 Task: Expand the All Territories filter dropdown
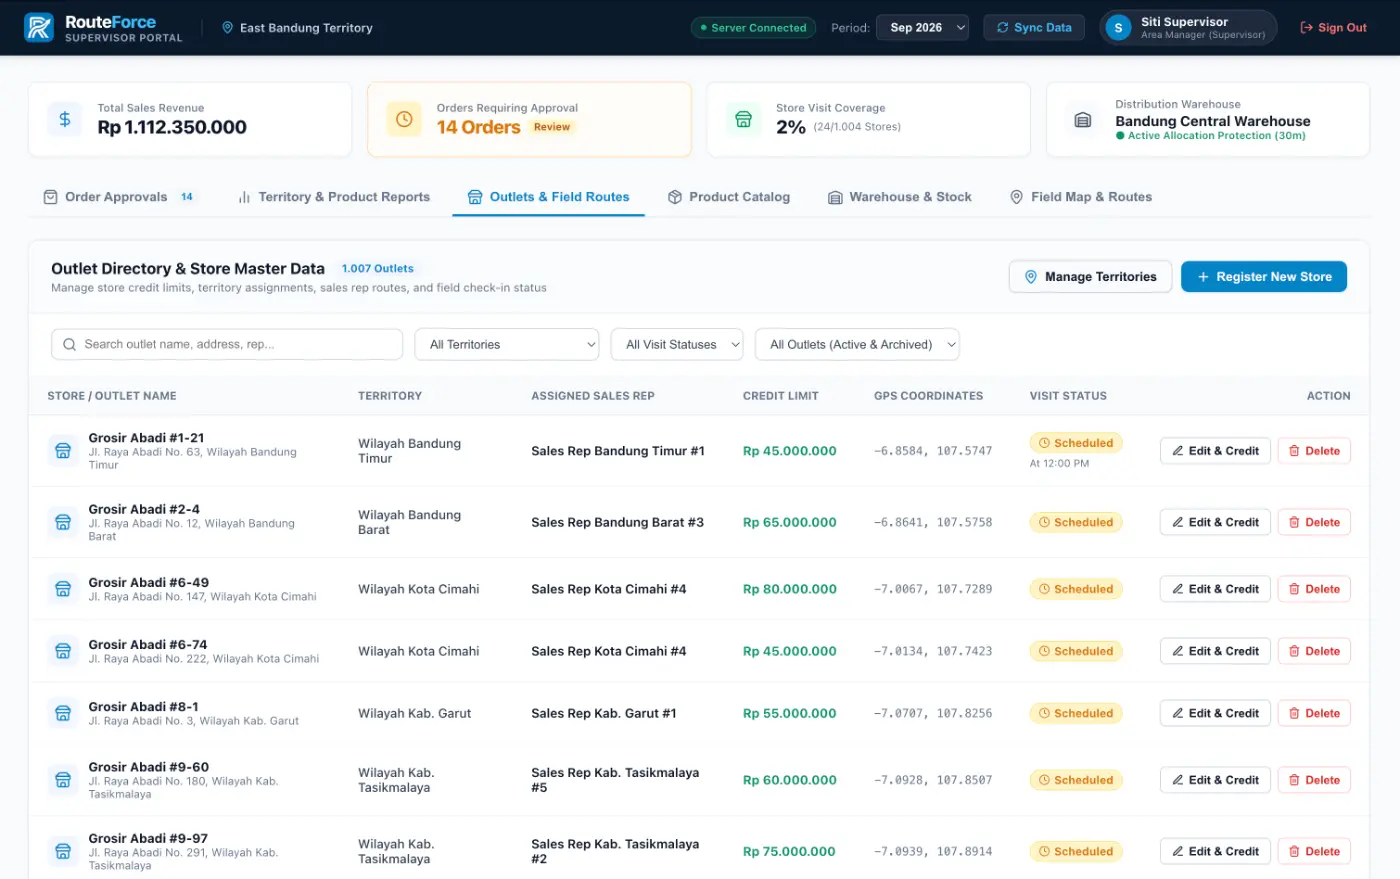[x=507, y=344]
